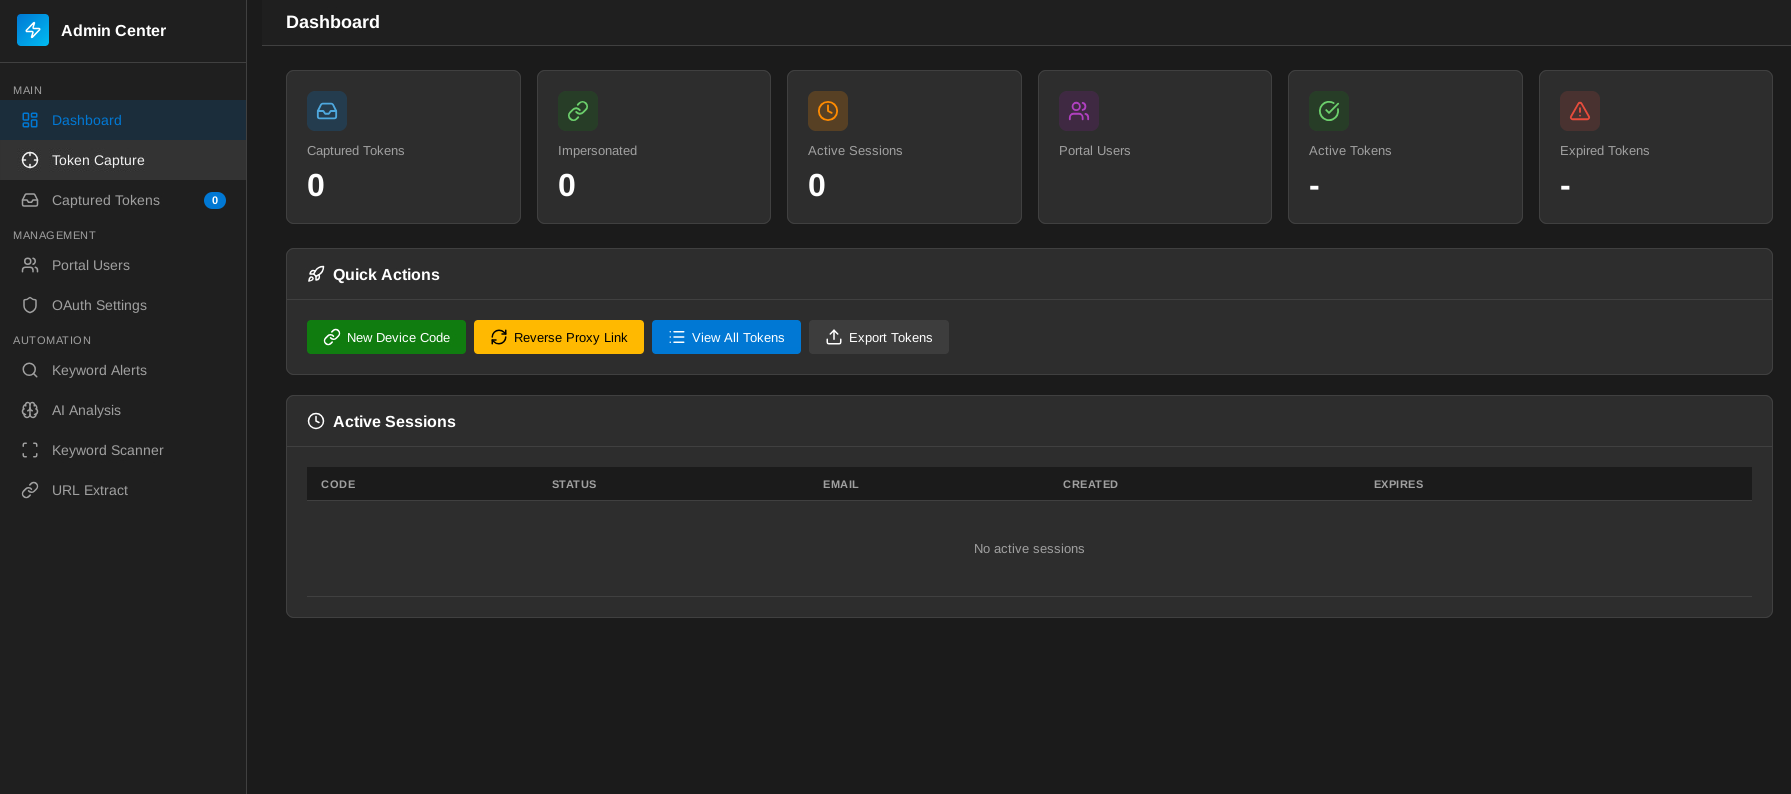The height and width of the screenshot is (794, 1791).
Task: Click the rocket icon beside Quick Actions
Action: 316,274
